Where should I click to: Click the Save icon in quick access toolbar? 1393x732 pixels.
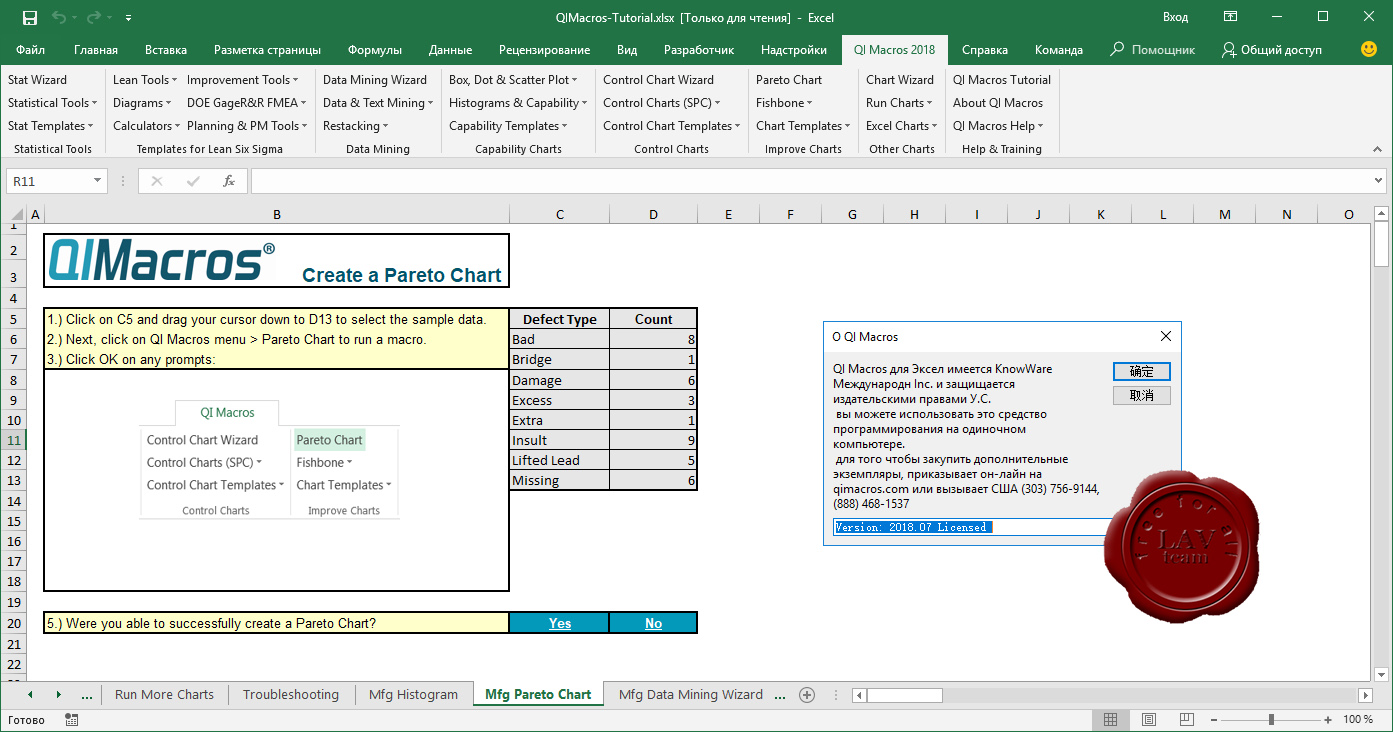click(29, 17)
